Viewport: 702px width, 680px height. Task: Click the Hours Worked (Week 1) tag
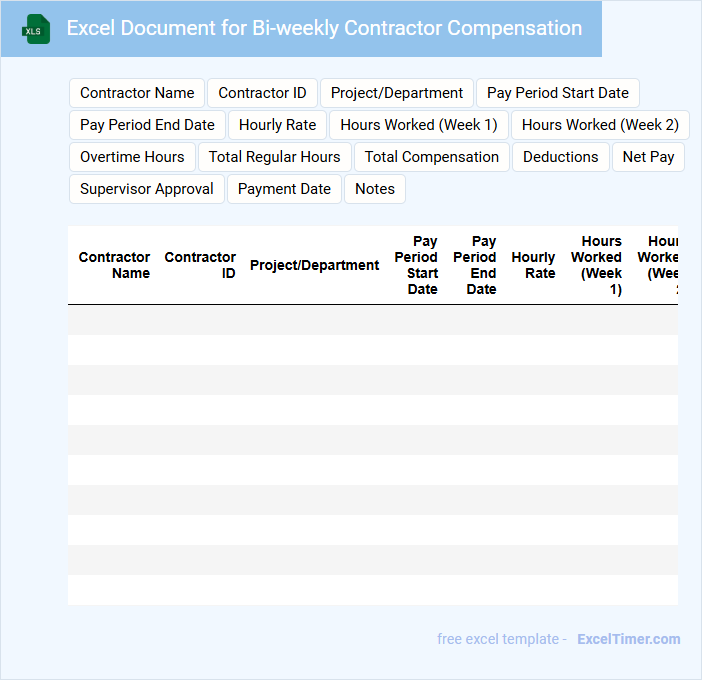(419, 125)
